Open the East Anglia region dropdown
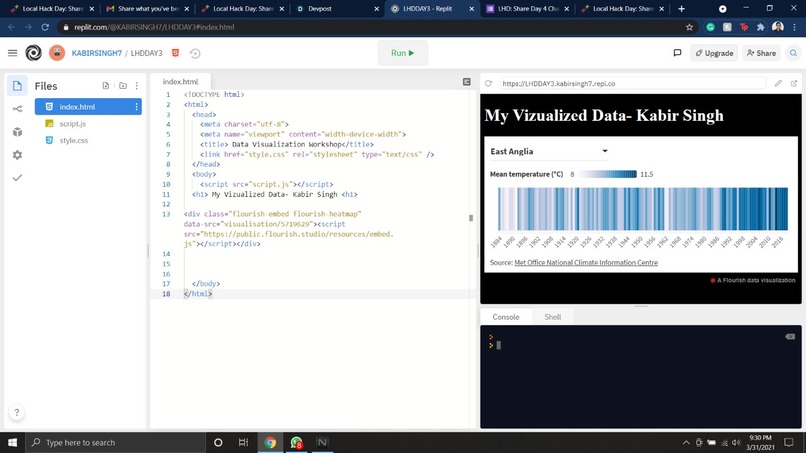The width and height of the screenshot is (806, 453). coord(548,151)
